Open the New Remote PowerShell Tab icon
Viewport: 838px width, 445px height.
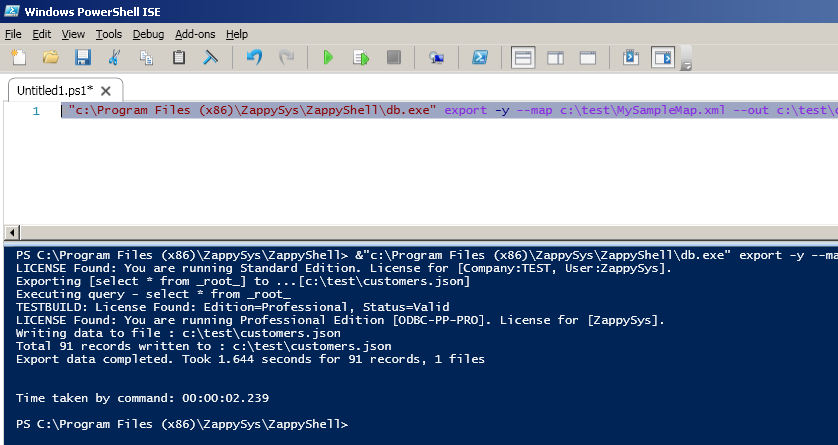pos(437,58)
